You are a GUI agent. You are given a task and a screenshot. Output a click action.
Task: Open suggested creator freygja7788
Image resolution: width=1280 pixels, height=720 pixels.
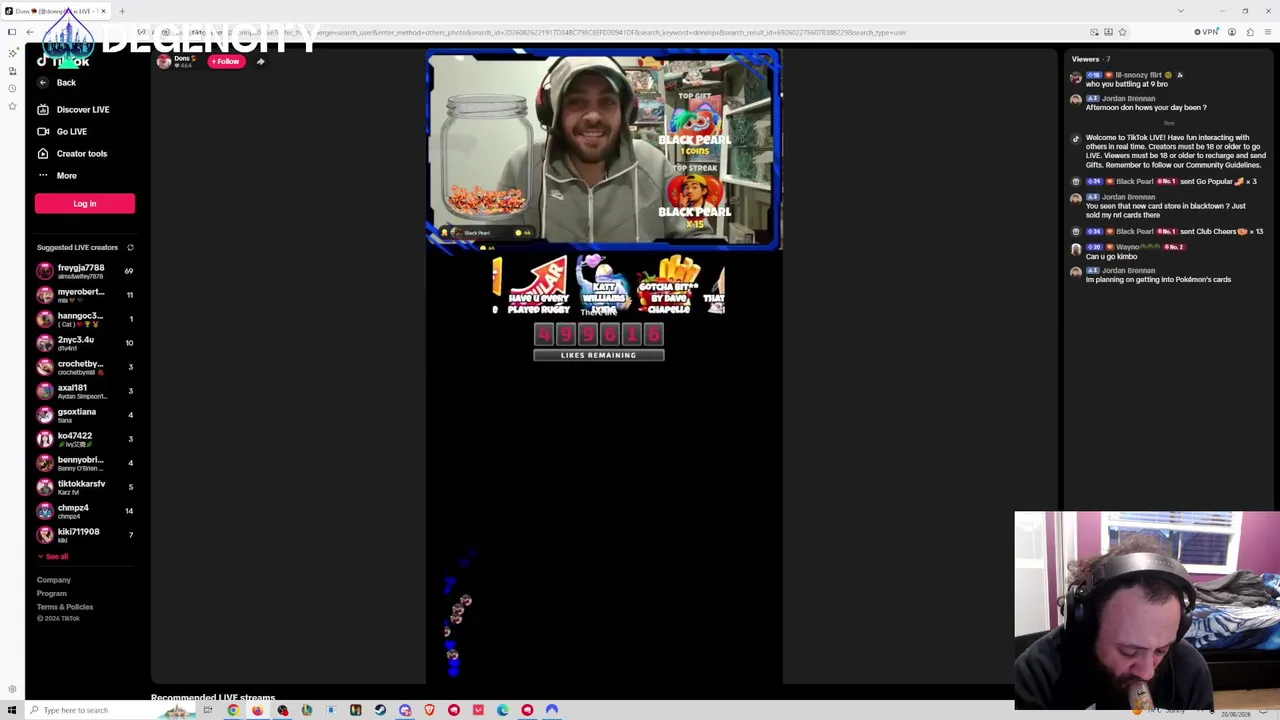coord(85,271)
